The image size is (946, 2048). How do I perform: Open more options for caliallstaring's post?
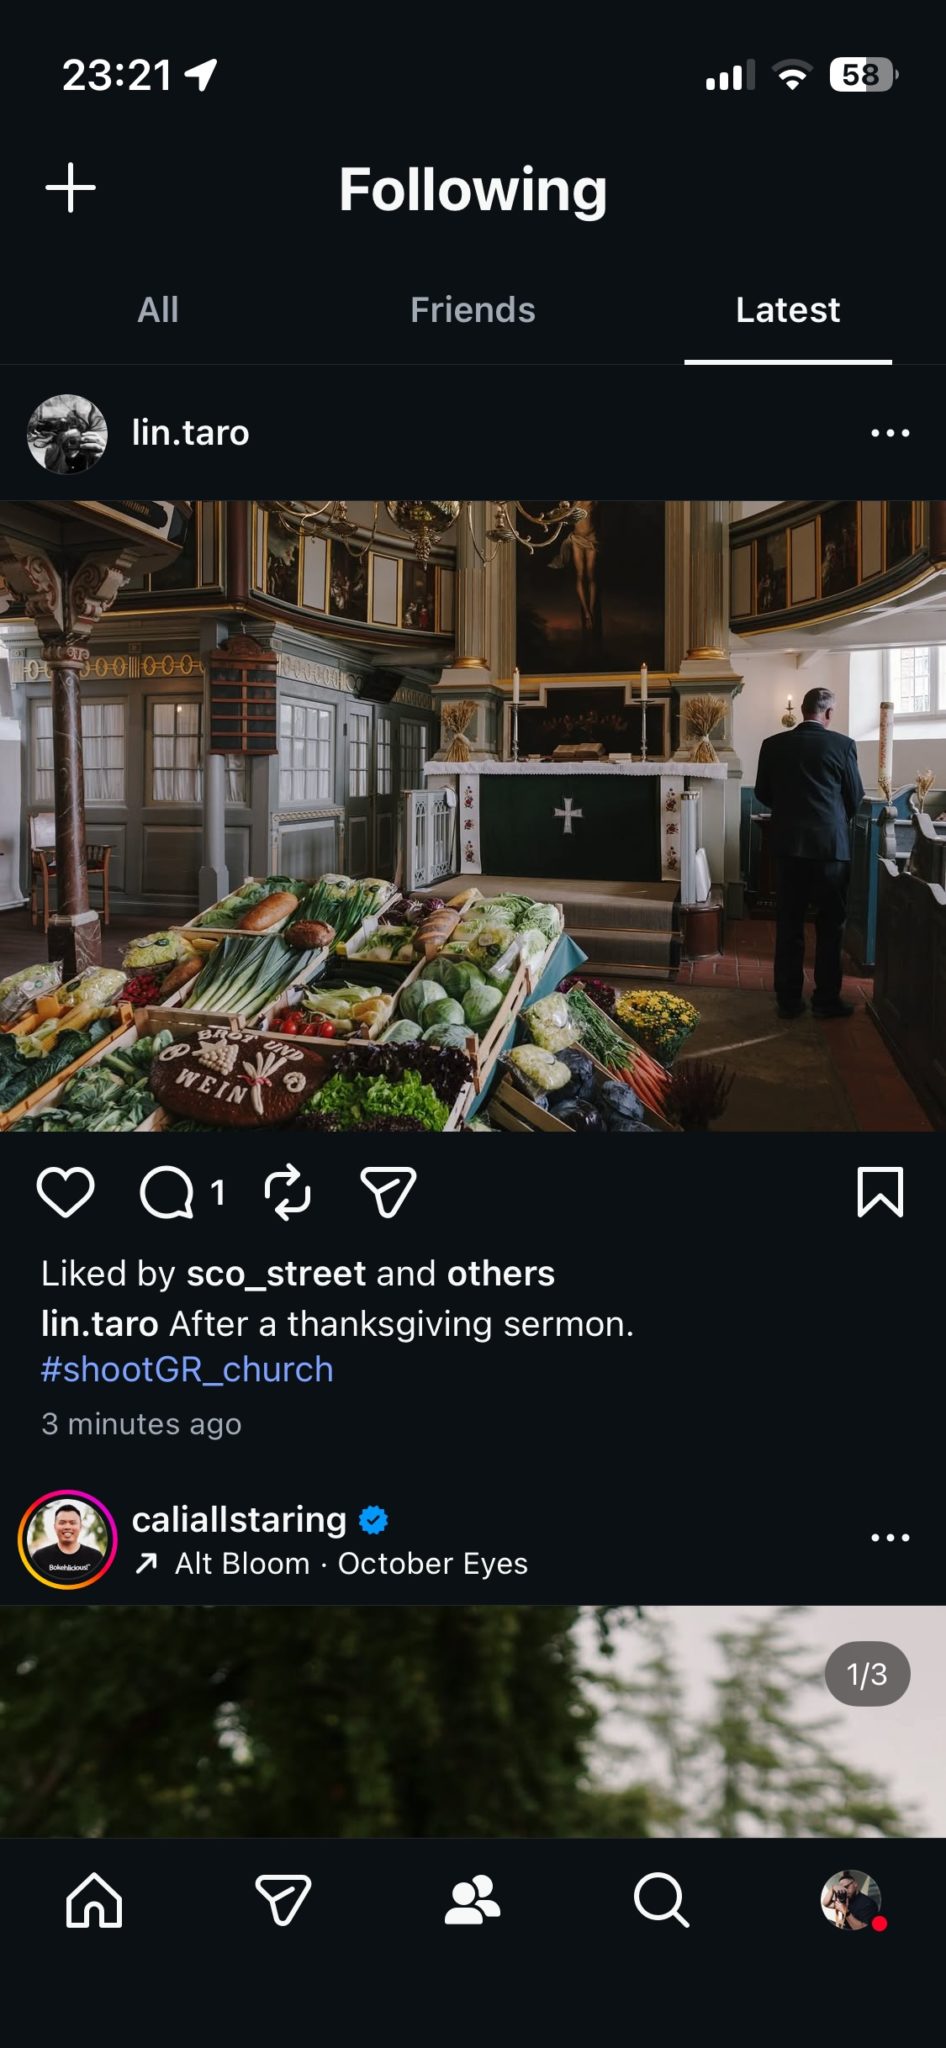tap(890, 1537)
